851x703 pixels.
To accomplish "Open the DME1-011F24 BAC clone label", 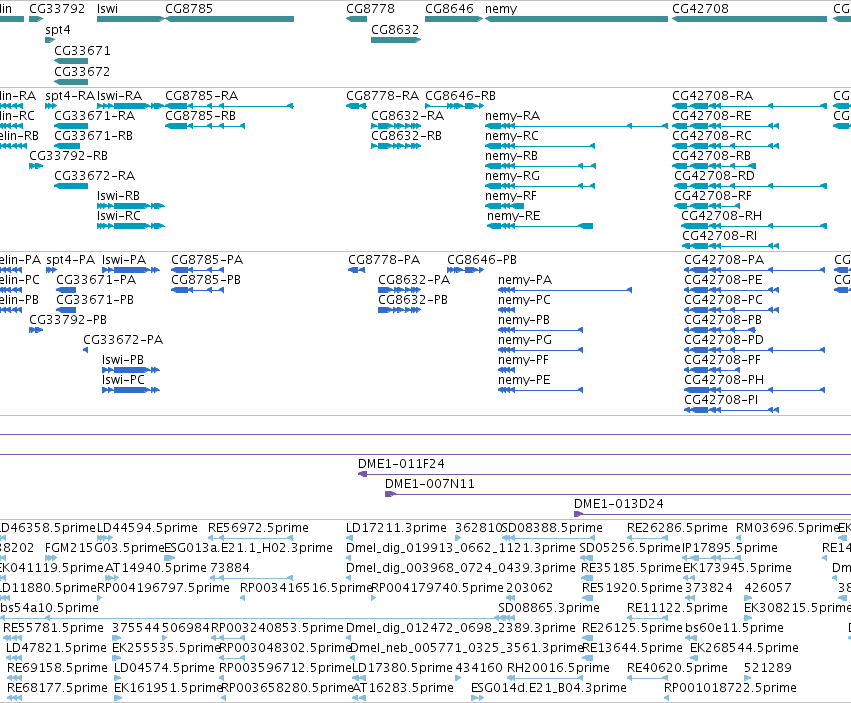I will (x=401, y=464).
